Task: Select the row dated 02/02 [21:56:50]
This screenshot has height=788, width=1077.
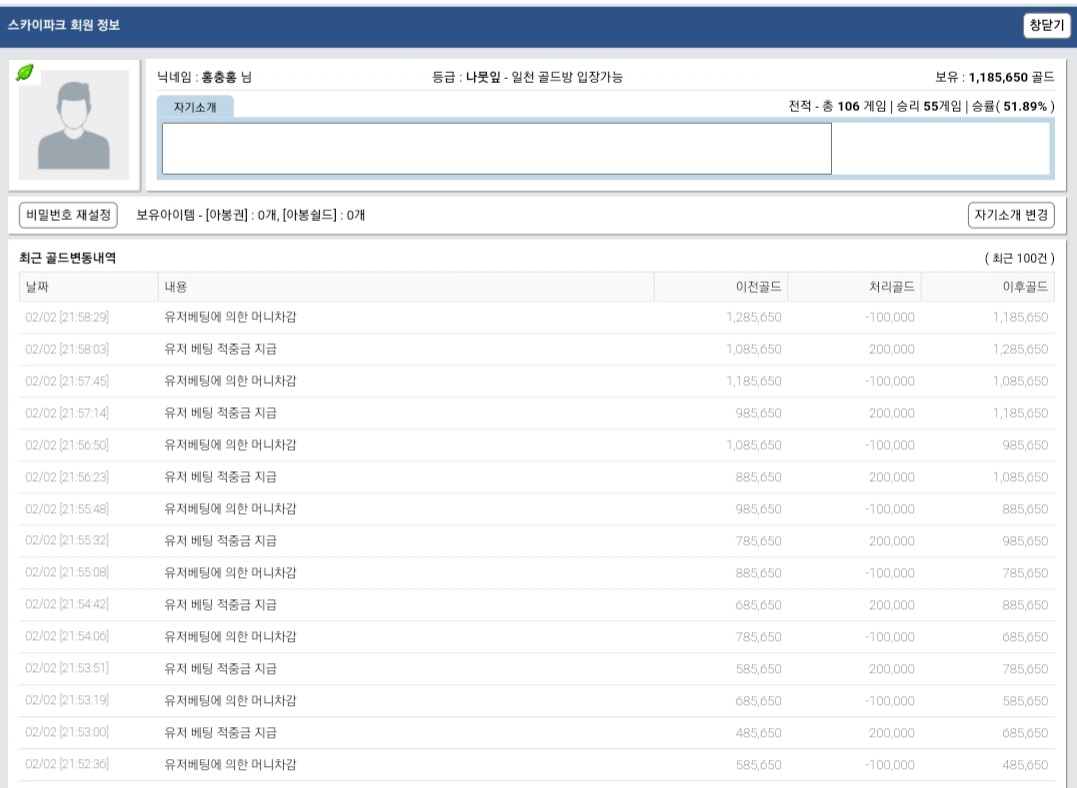Action: click(x=536, y=445)
